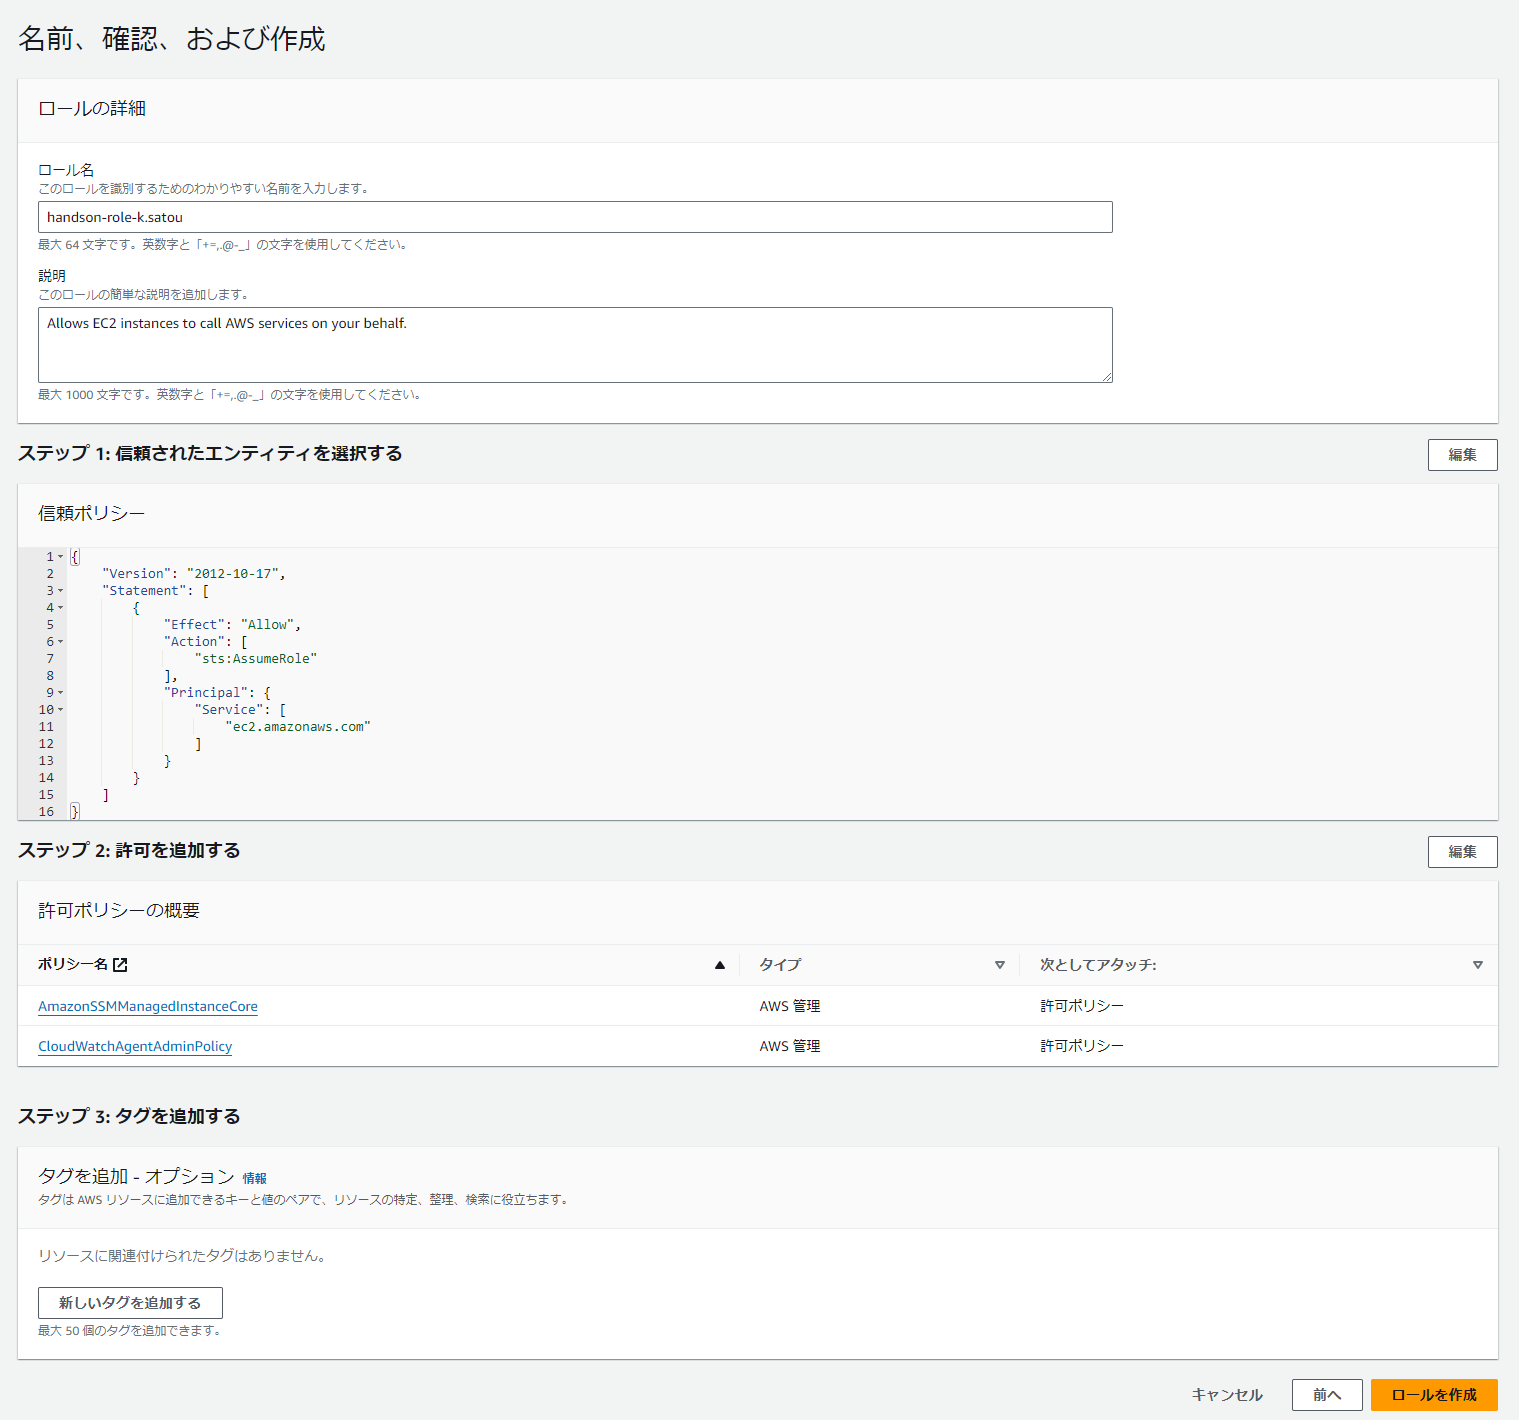The width and height of the screenshot is (1519, 1420).
Task: Click 新しいタグを追加する button
Action: pos(130,1303)
